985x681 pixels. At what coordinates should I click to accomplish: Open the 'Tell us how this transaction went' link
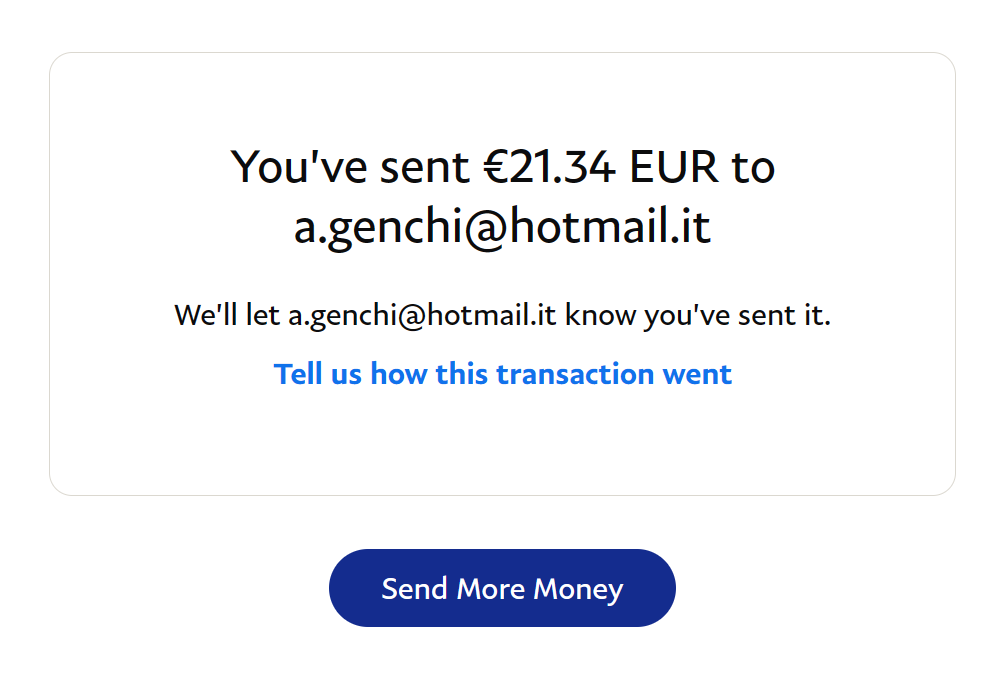click(x=503, y=374)
